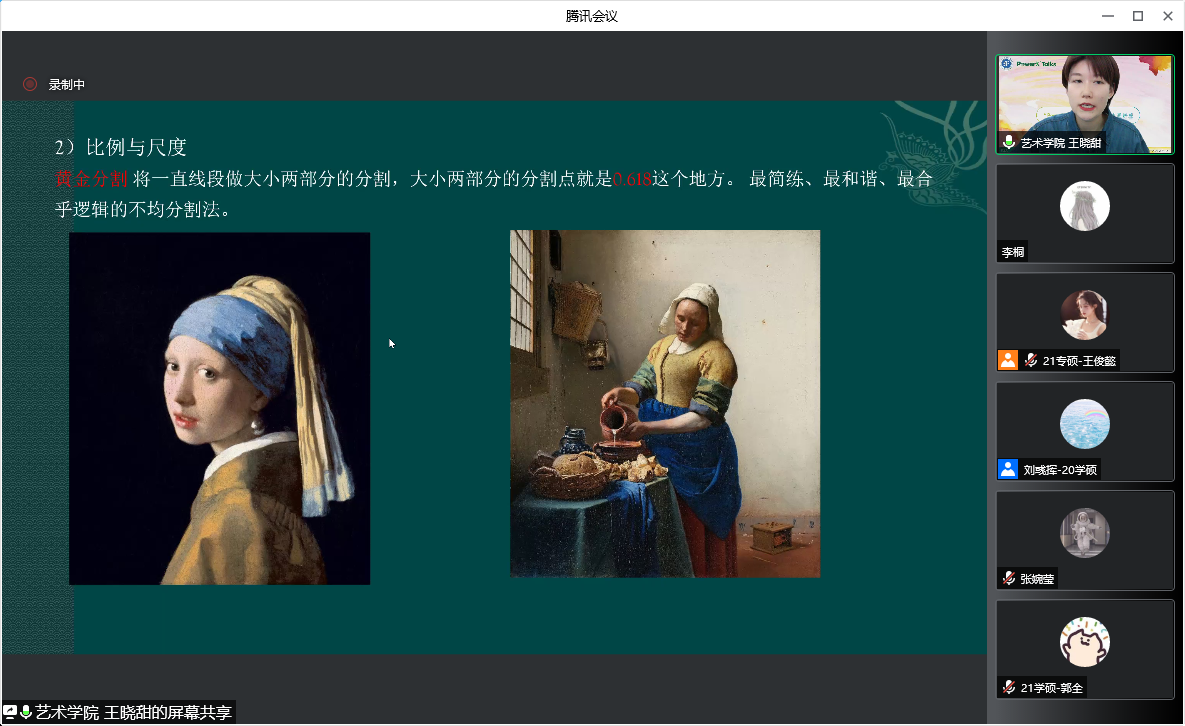Select the 刘彧挥-20学硕 ocean avatar

[x=1084, y=424]
